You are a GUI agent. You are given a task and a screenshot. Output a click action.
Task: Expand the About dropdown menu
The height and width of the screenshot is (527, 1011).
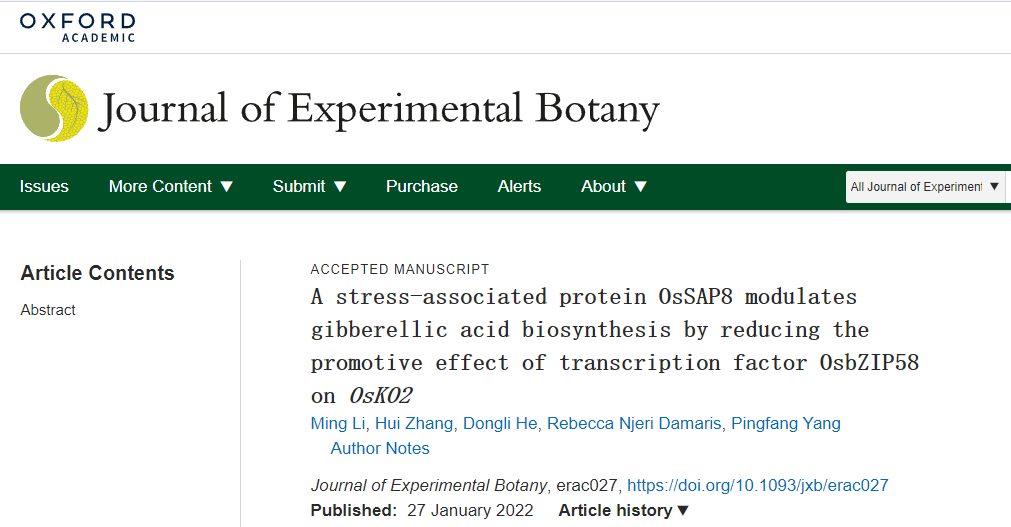click(x=614, y=186)
